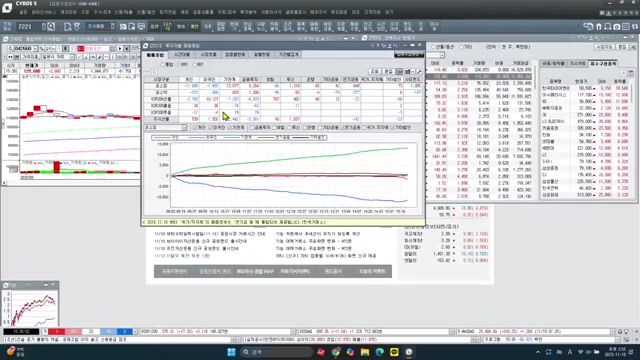Switch to the 지수차트 tab in right panel

tap(578, 64)
